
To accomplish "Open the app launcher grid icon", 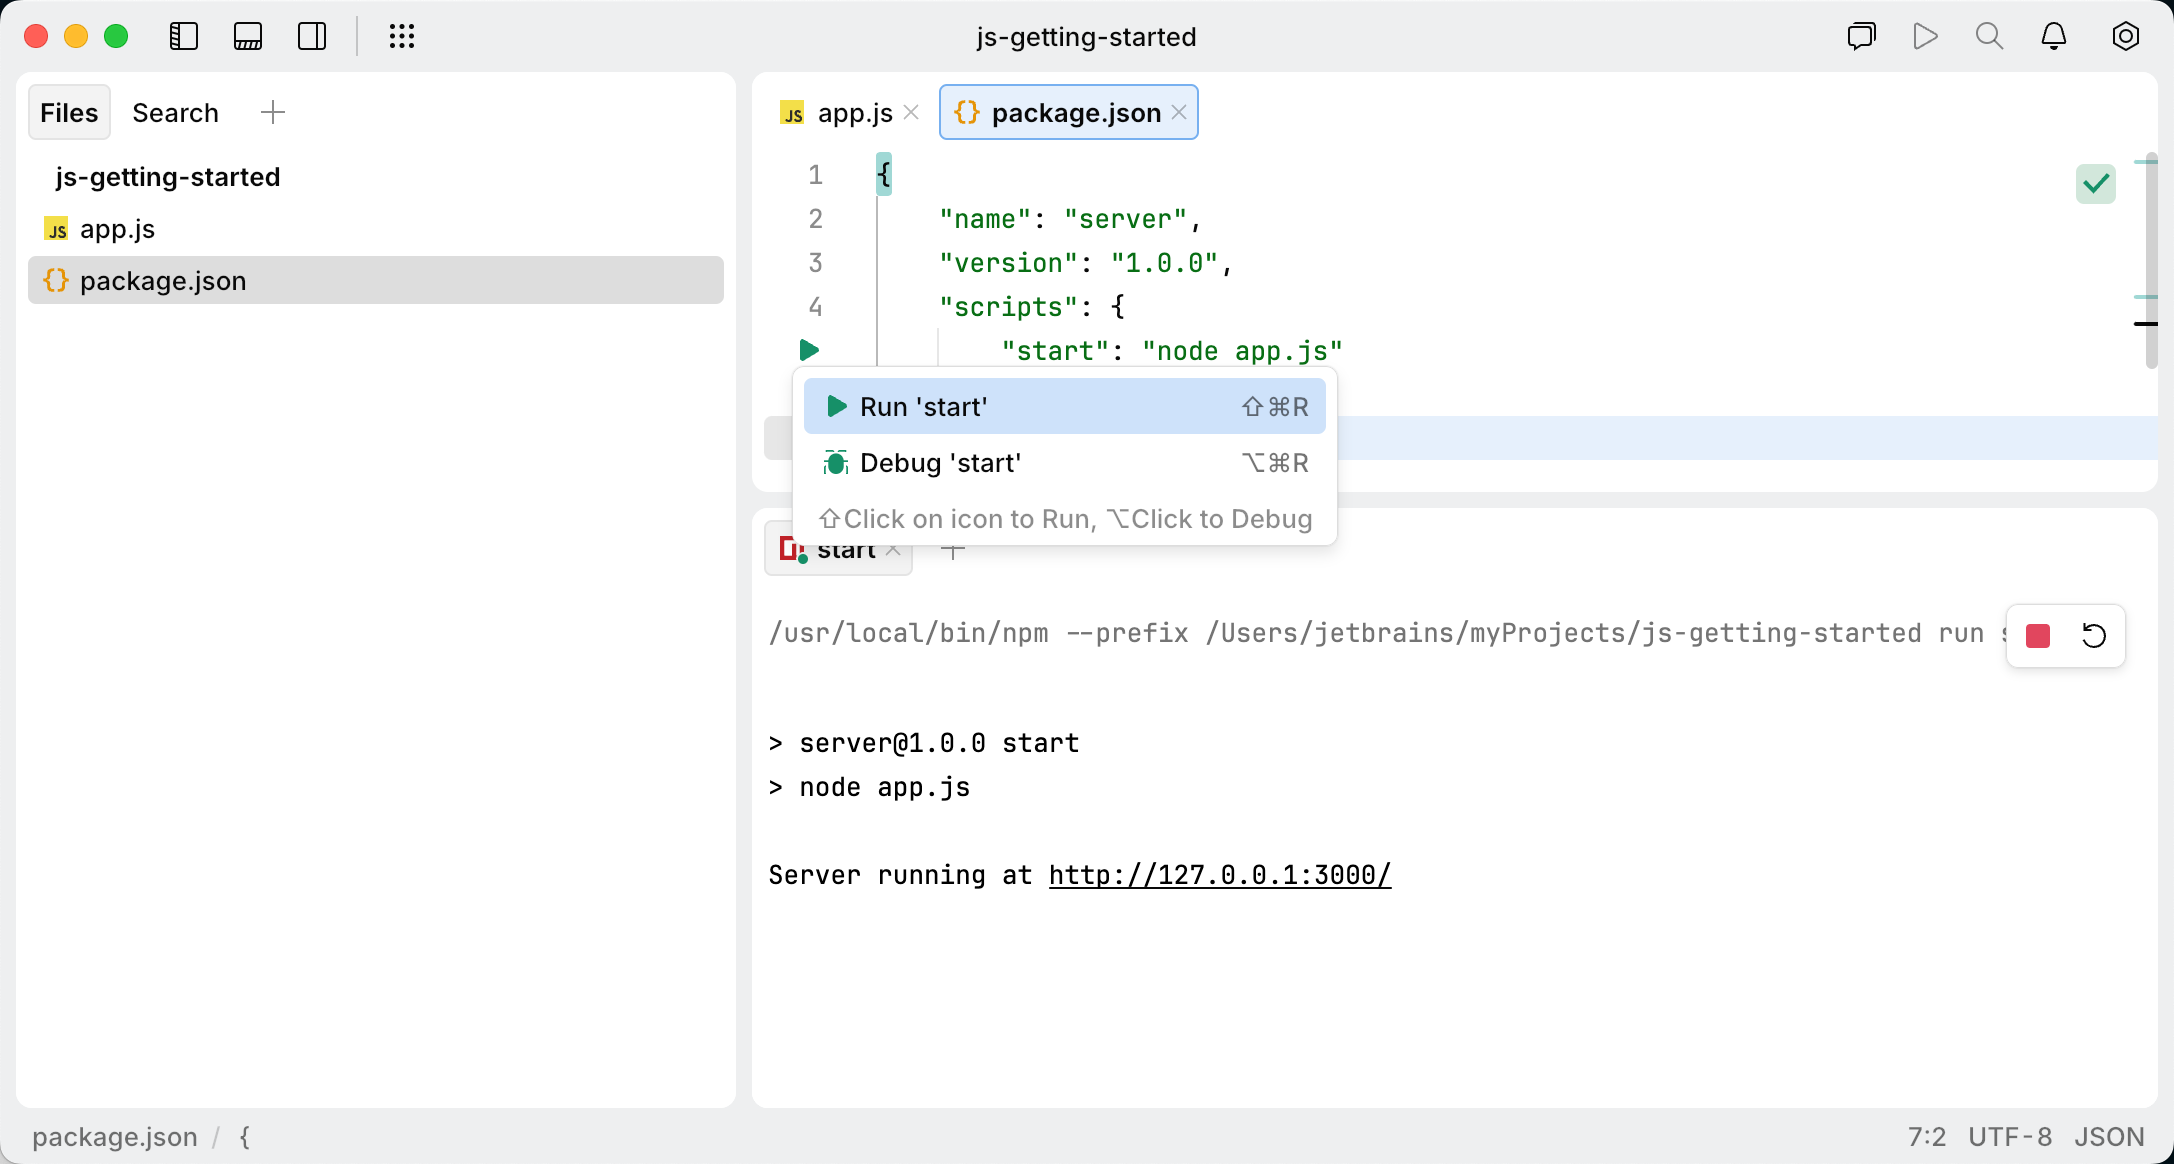I will pyautogui.click(x=402, y=36).
